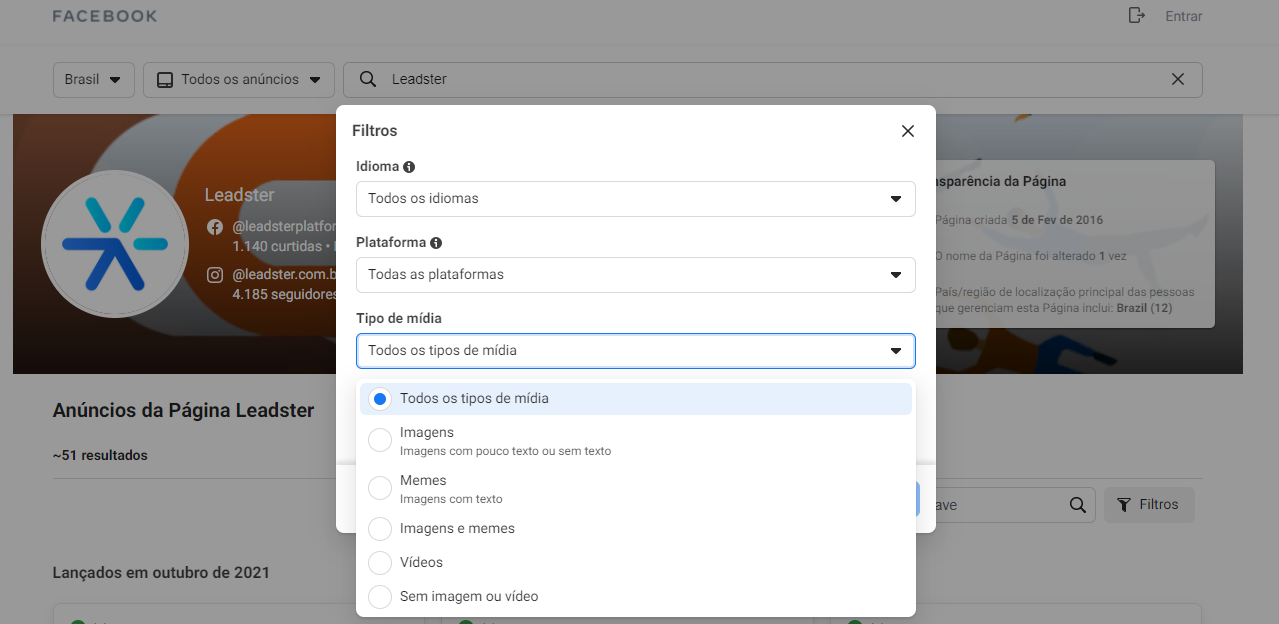Click the Instagram icon beside @leadster.com.br

pyautogui.click(x=215, y=275)
